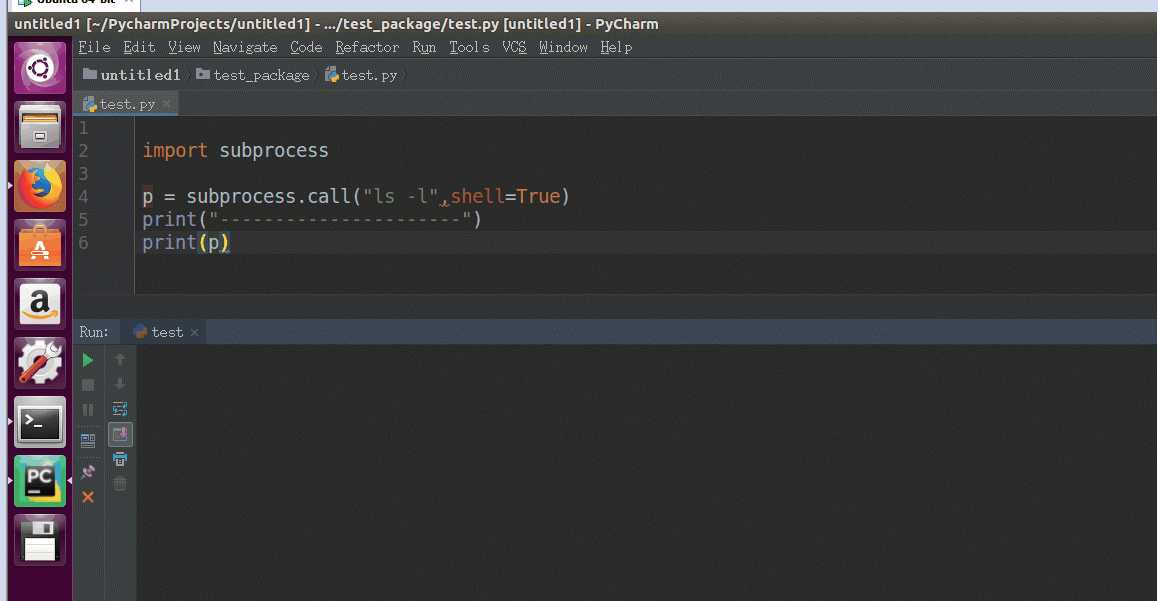This screenshot has height=601, width=1158.
Task: Open the Edit menu
Action: (139, 47)
